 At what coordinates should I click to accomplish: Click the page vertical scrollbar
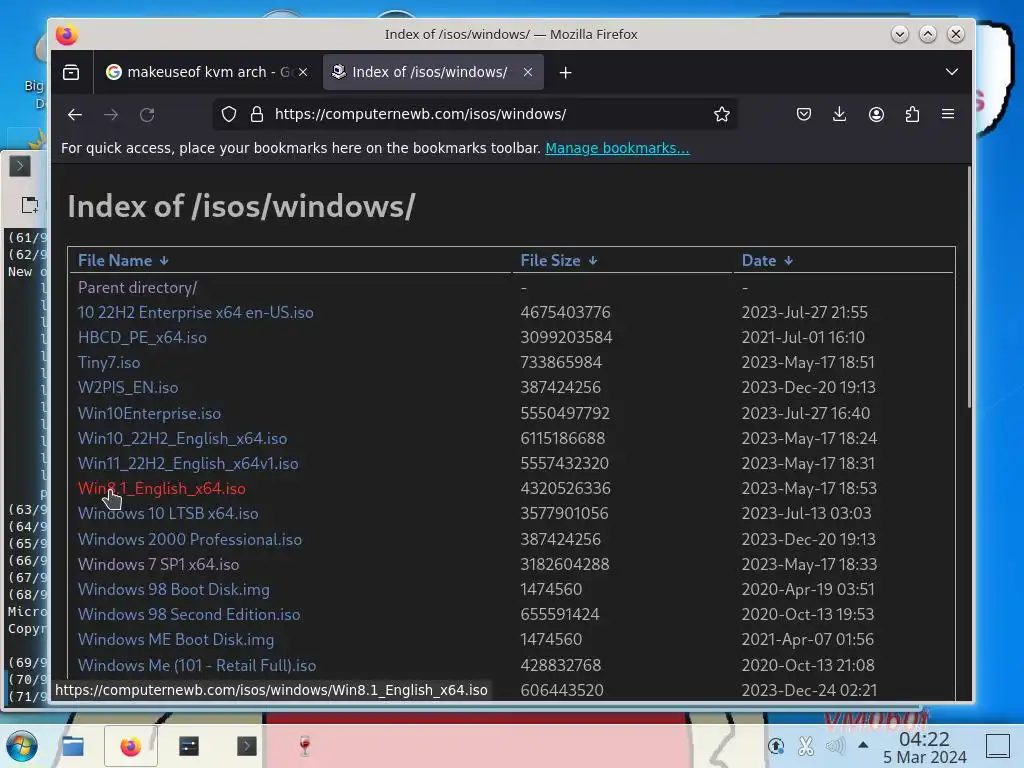click(969, 287)
